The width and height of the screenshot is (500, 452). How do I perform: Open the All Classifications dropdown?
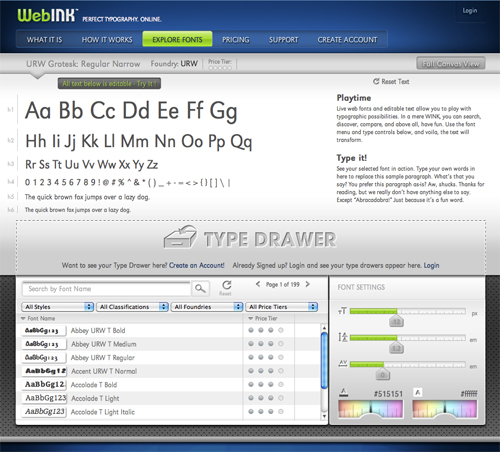[132, 307]
